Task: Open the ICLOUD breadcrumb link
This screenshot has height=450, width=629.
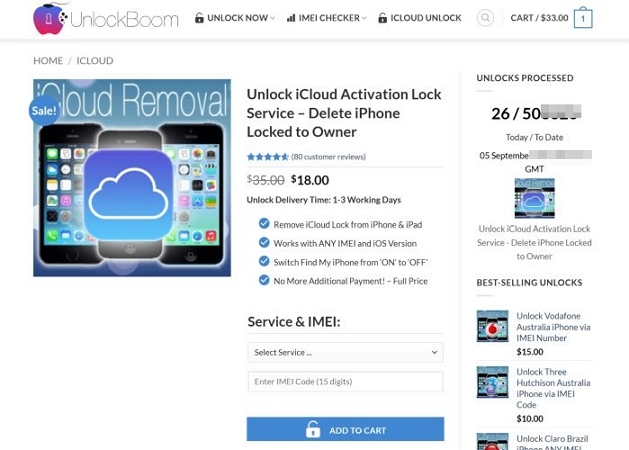Action: point(95,61)
